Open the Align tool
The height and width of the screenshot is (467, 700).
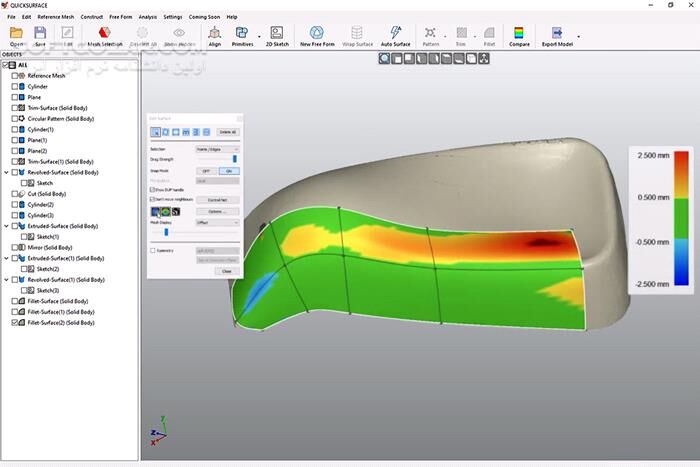(x=215, y=35)
